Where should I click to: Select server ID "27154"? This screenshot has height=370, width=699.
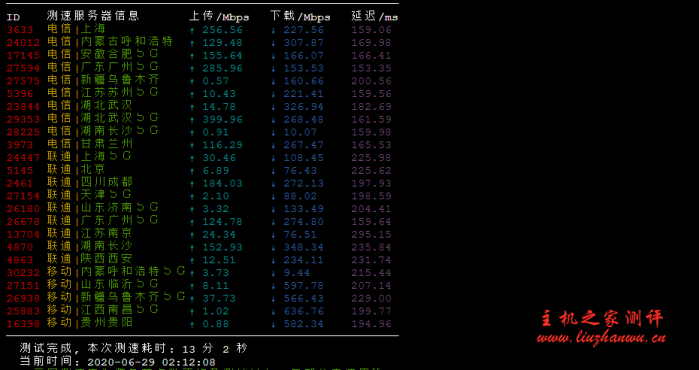tap(23, 196)
